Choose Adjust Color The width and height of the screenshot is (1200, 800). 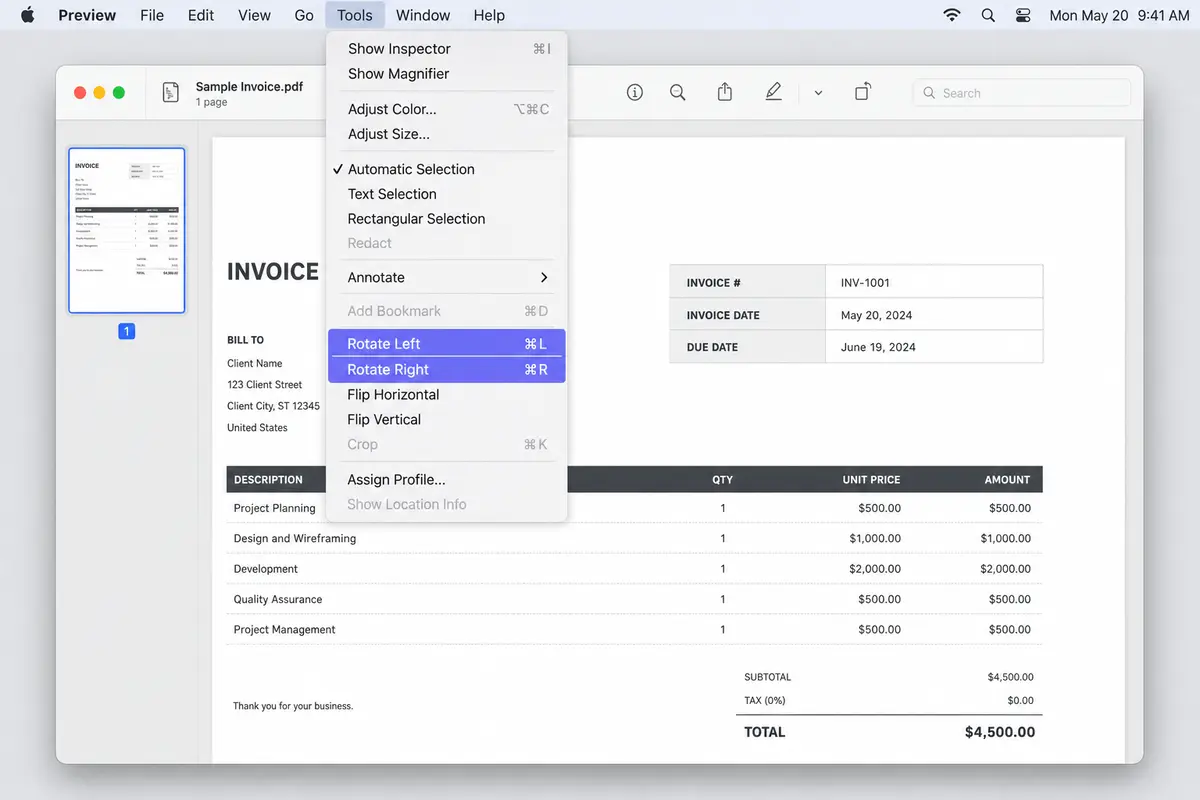(447, 109)
